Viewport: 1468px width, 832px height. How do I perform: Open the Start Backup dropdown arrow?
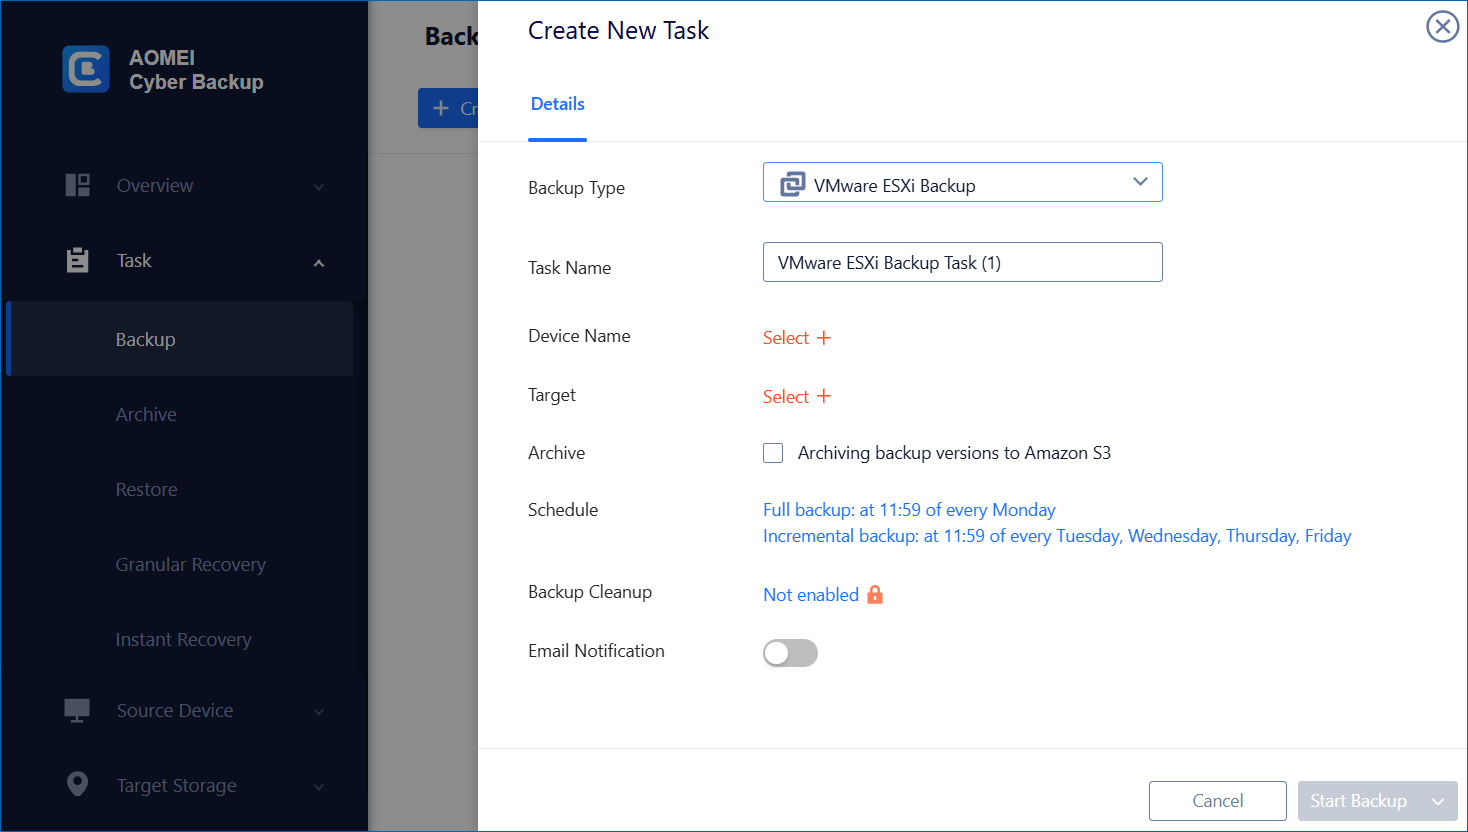1438,801
